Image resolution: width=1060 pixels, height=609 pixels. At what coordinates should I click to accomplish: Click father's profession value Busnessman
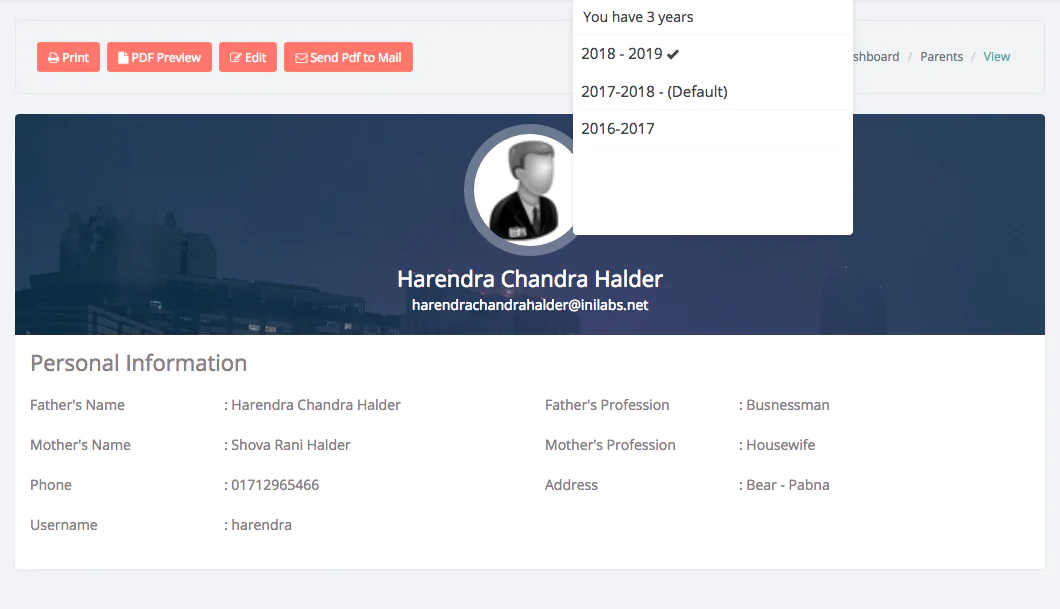point(788,405)
